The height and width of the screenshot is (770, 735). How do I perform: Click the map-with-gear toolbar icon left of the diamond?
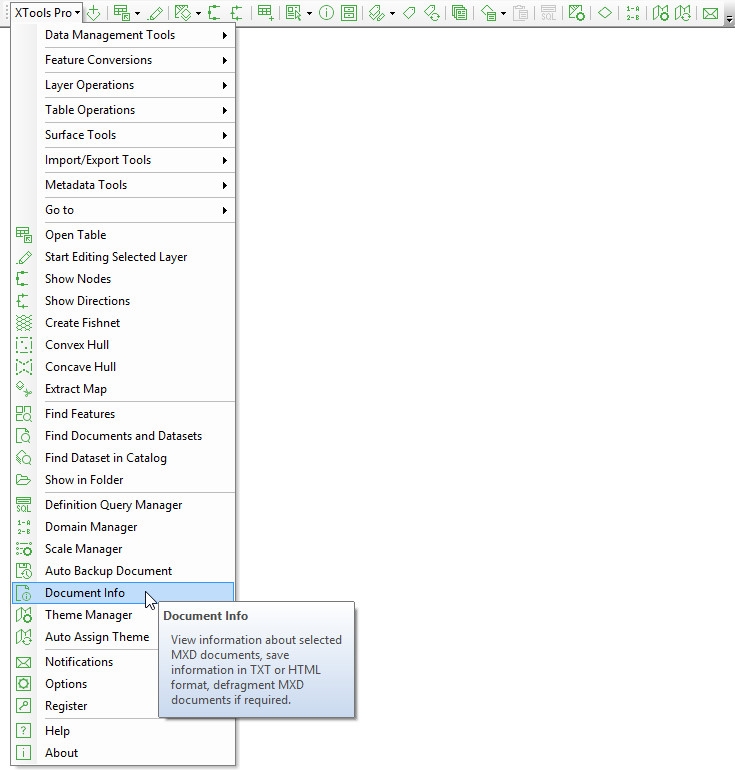tap(576, 13)
